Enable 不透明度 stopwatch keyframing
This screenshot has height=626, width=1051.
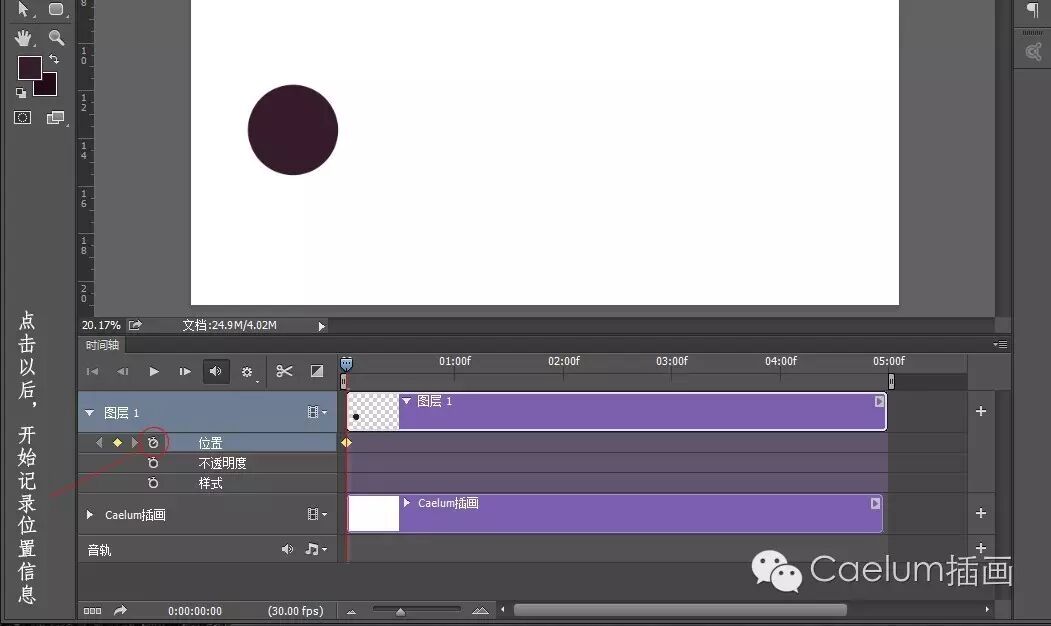point(153,462)
